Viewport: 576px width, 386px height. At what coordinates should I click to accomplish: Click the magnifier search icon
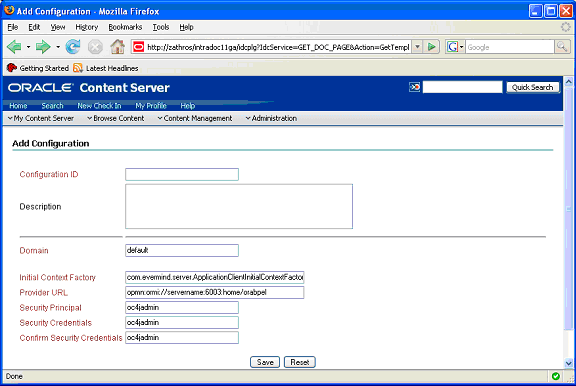[562, 47]
